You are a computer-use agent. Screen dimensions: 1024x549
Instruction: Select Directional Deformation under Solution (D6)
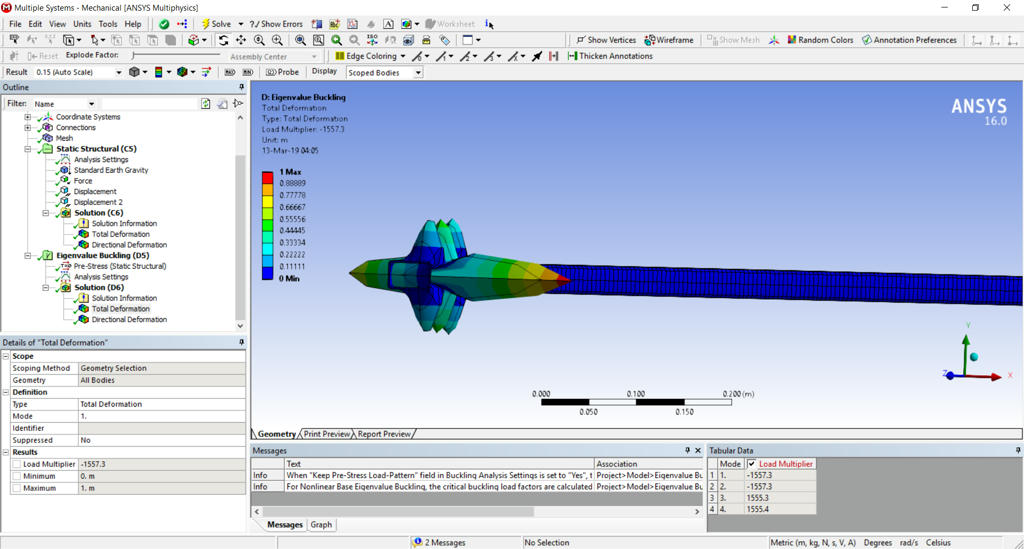pos(129,319)
